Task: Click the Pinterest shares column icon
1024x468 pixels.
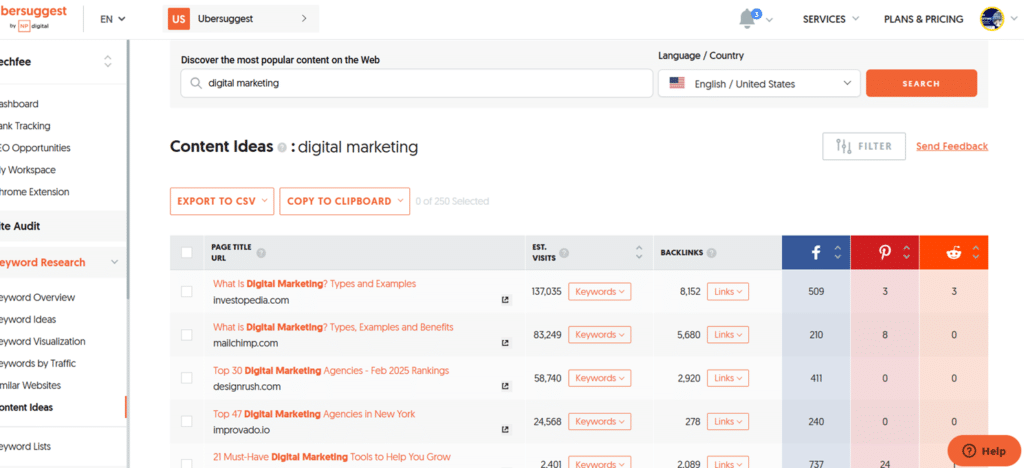Action: click(x=885, y=253)
